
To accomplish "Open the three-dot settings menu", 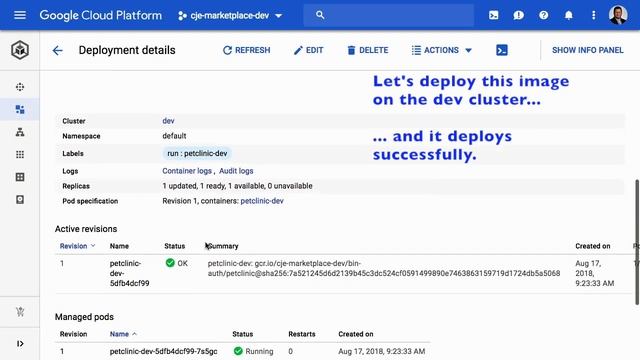I will 593,16.
